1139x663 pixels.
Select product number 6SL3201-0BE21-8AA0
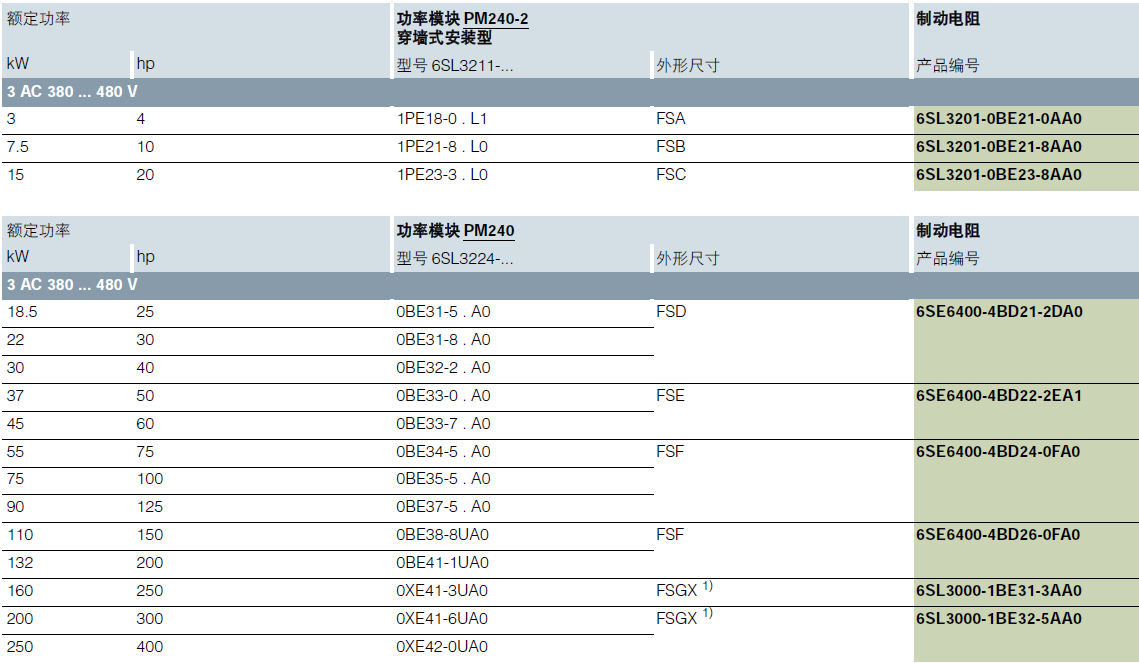[998, 147]
